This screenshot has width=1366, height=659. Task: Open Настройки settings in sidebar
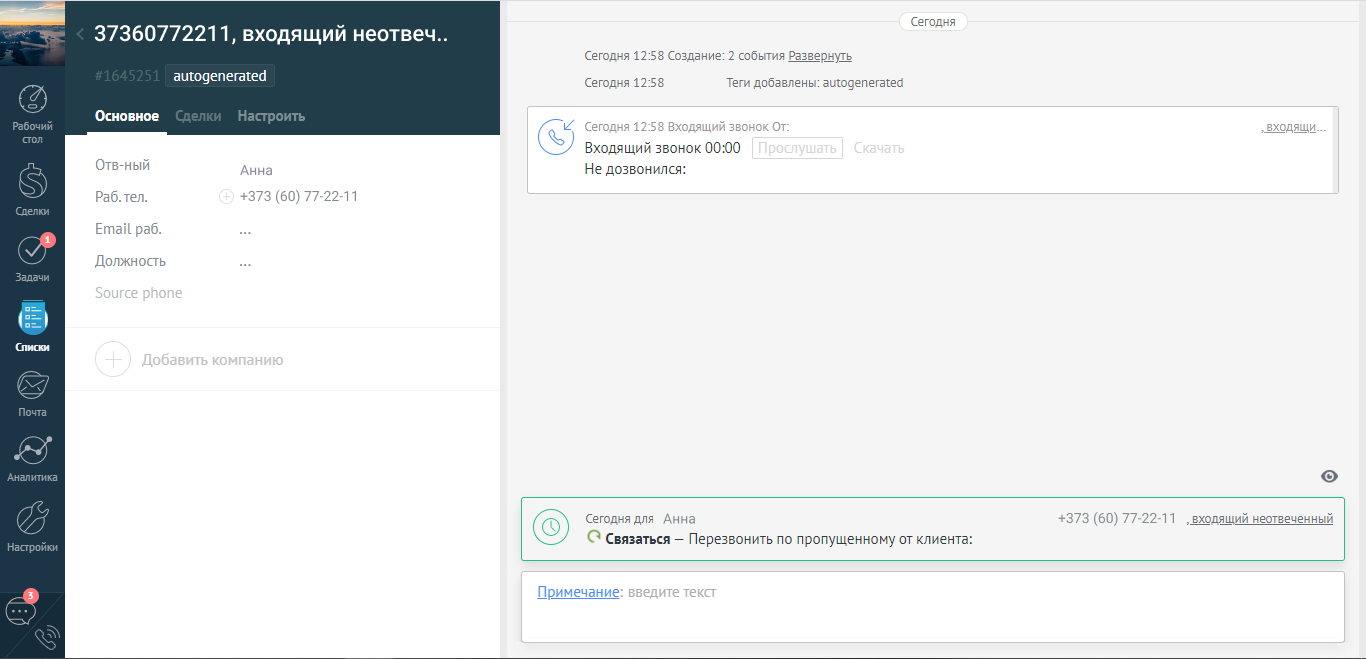(32, 527)
